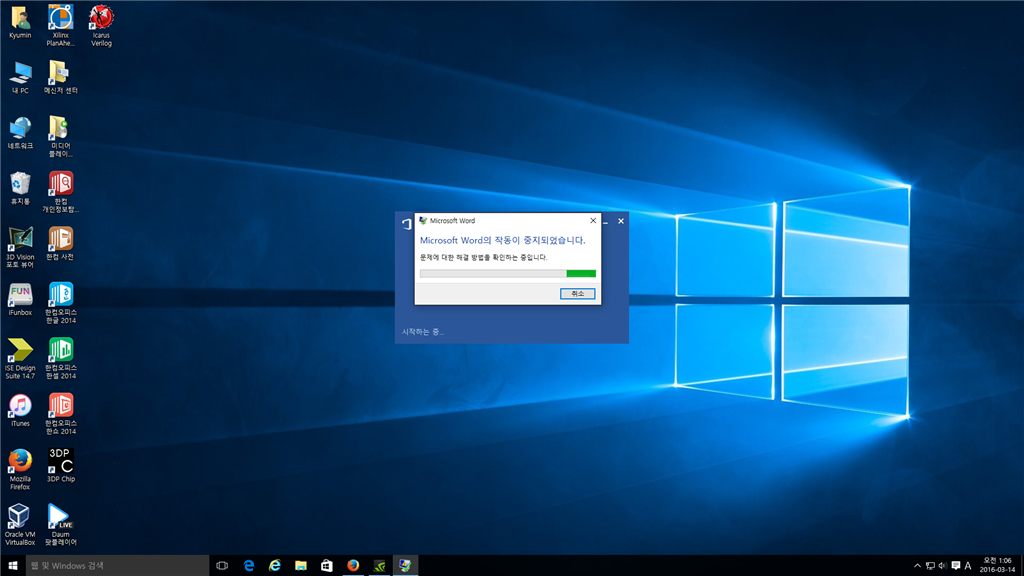Open the Oracle VM VirtualBox shortcut
Screen dimensions: 1024x576
[20, 526]
